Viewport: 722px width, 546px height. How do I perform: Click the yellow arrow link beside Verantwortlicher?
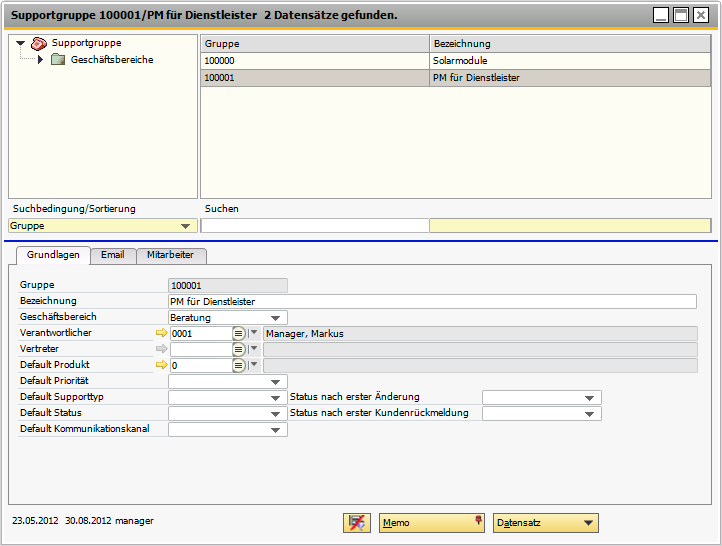[161, 334]
